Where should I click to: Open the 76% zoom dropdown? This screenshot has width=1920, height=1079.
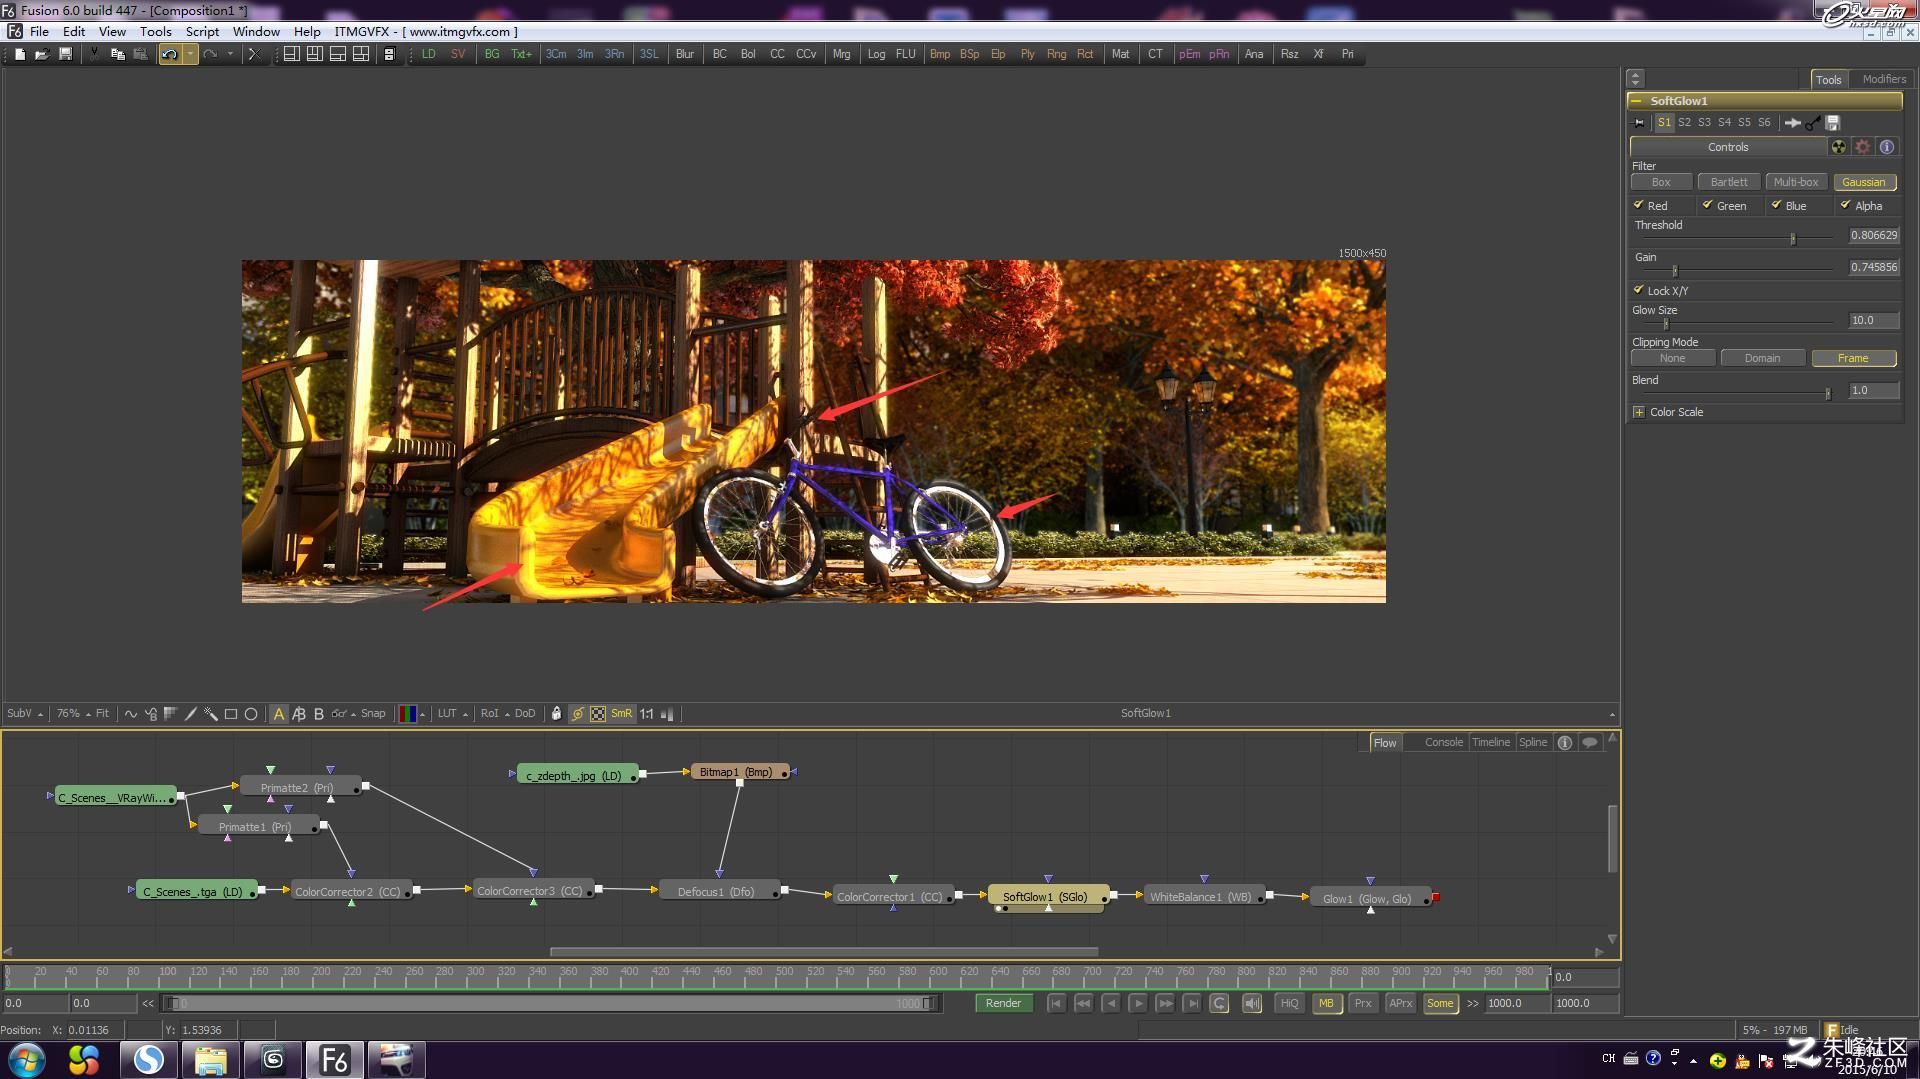(x=72, y=714)
